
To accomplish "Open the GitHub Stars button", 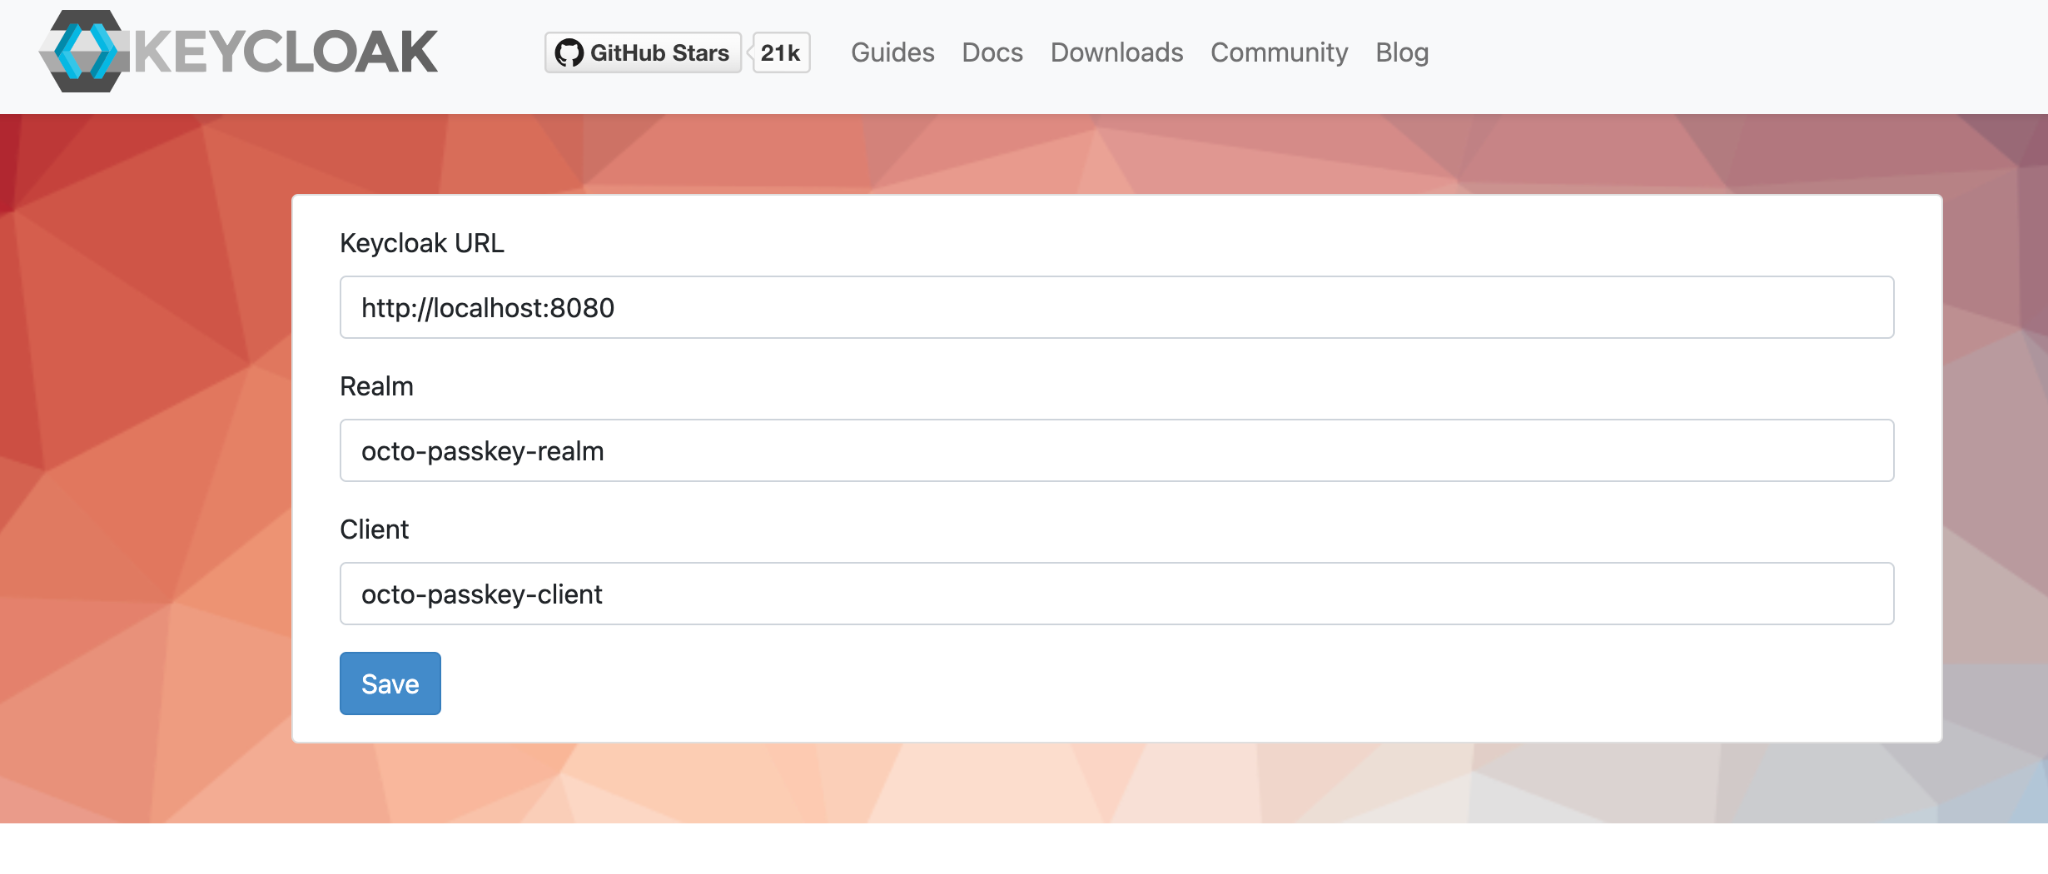I will click(643, 53).
